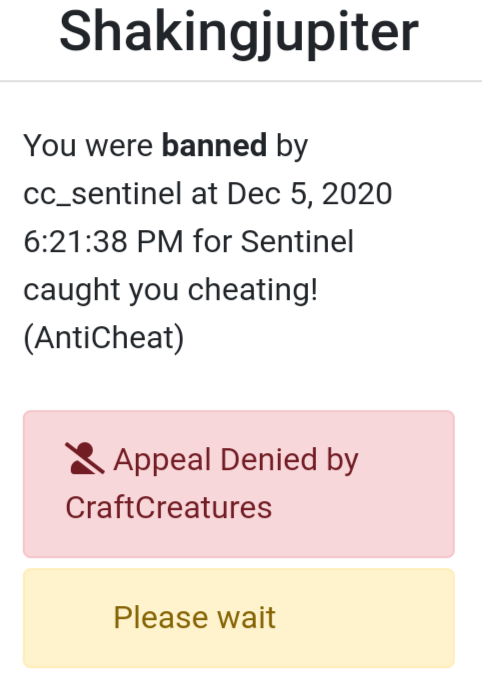Click the caught you cheating! text
The width and height of the screenshot is (482, 682).
click(171, 290)
